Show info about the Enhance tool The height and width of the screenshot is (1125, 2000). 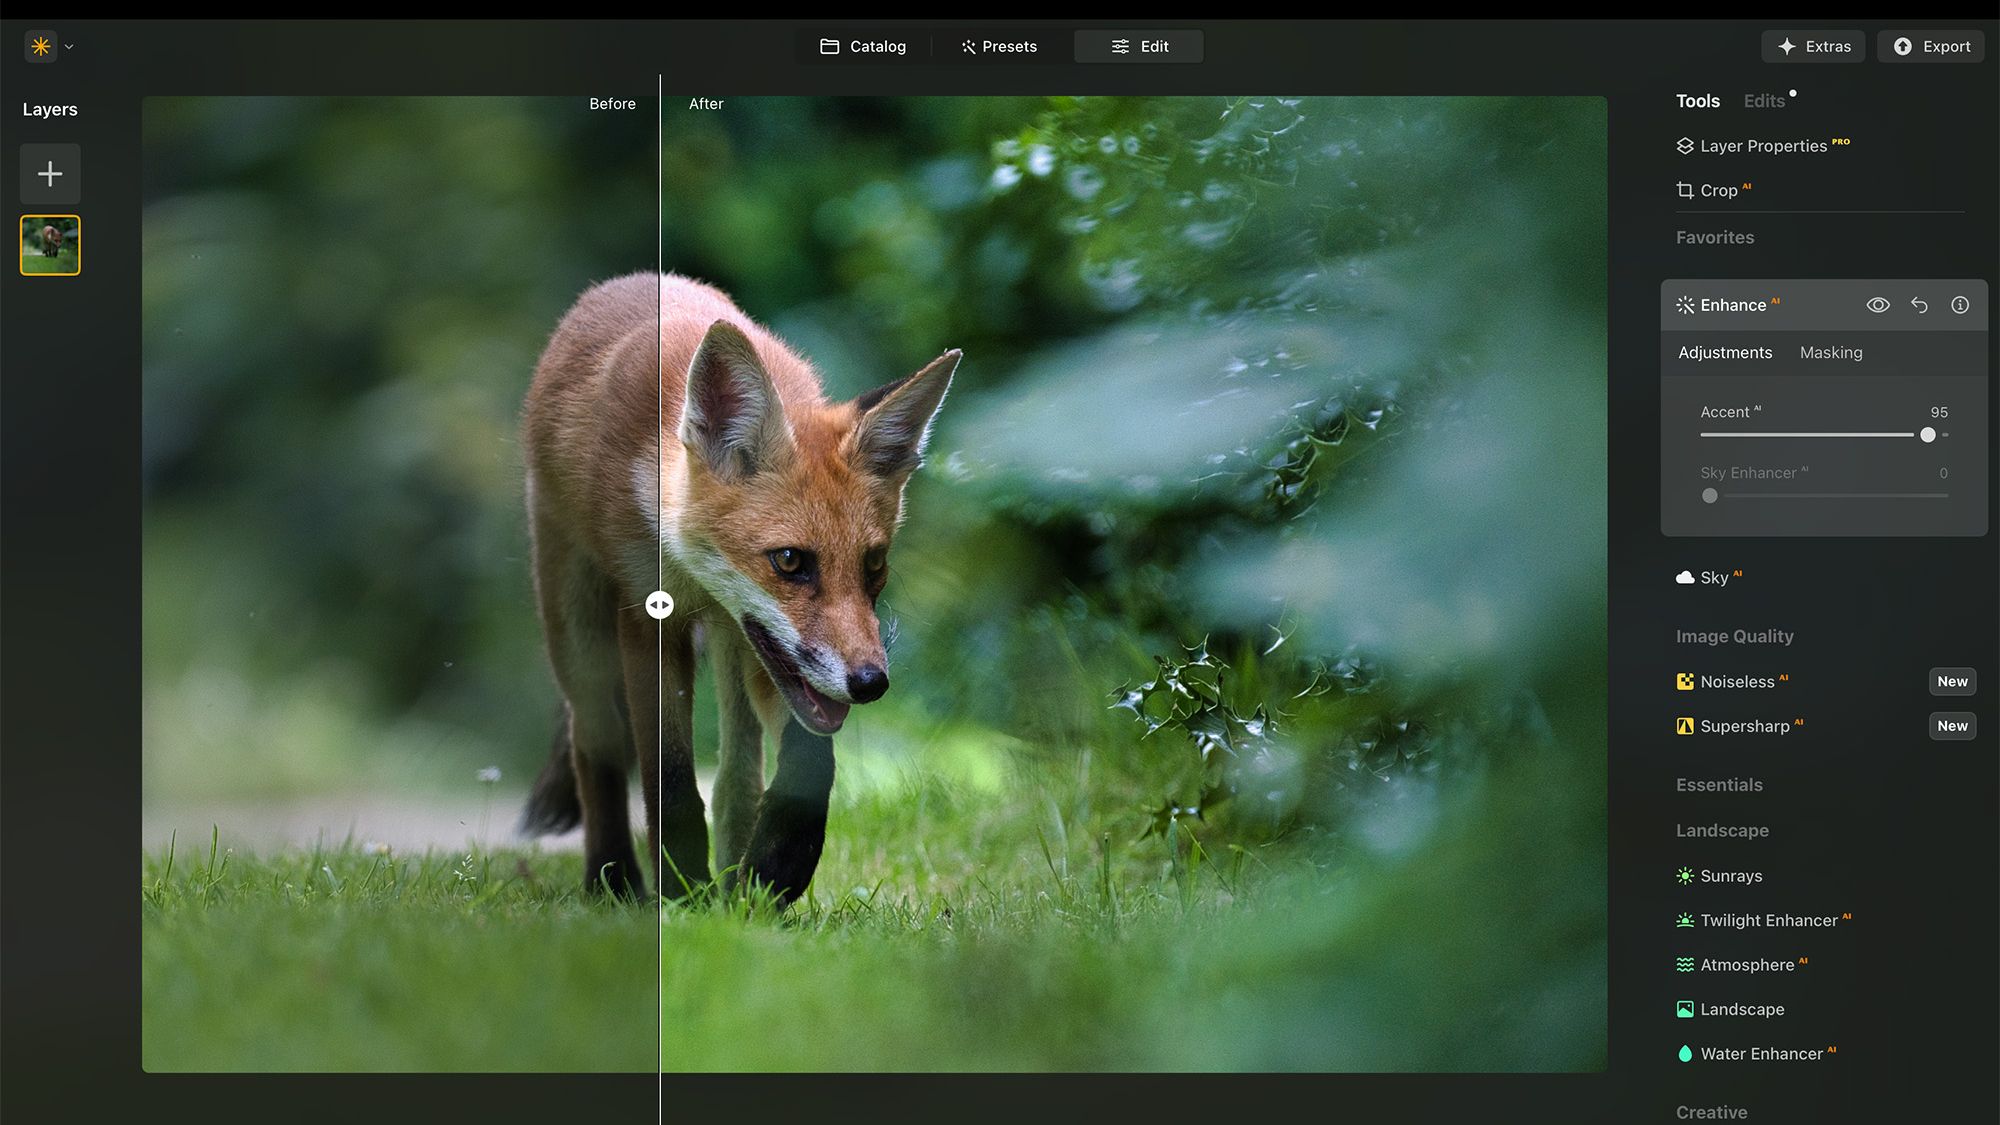click(1960, 305)
